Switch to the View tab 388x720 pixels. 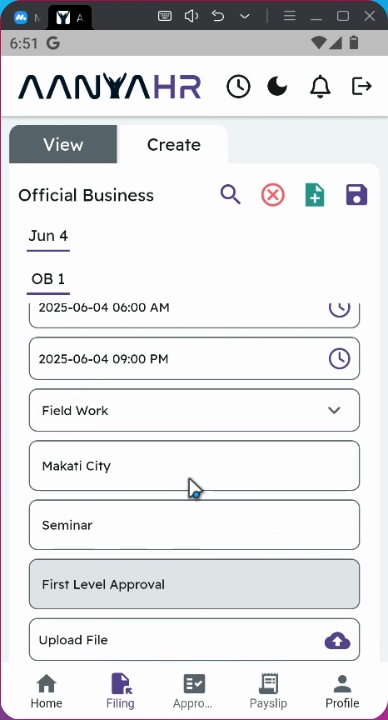63,144
